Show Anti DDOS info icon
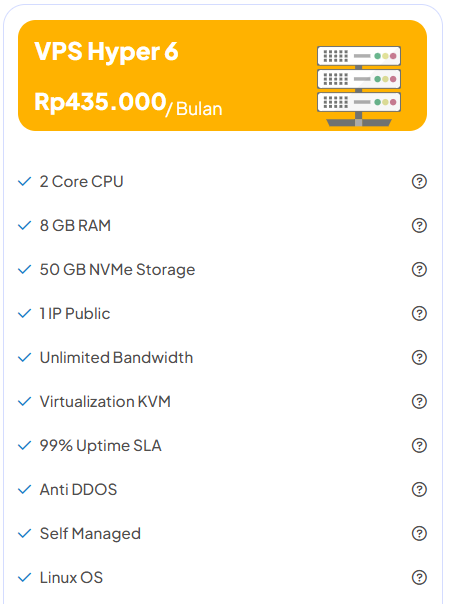The image size is (452, 604). [x=419, y=490]
